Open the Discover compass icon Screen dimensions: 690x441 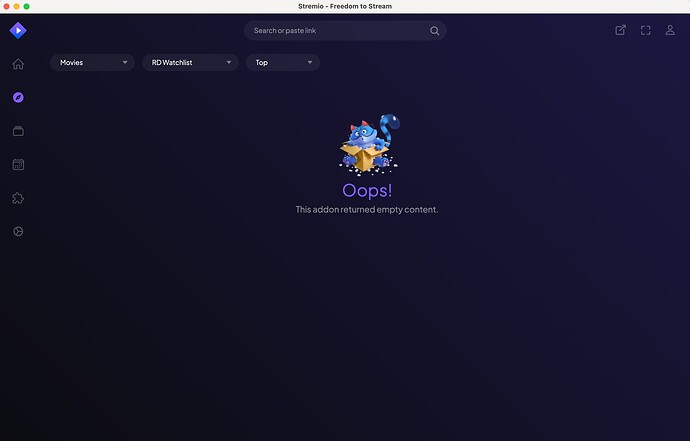coord(18,97)
